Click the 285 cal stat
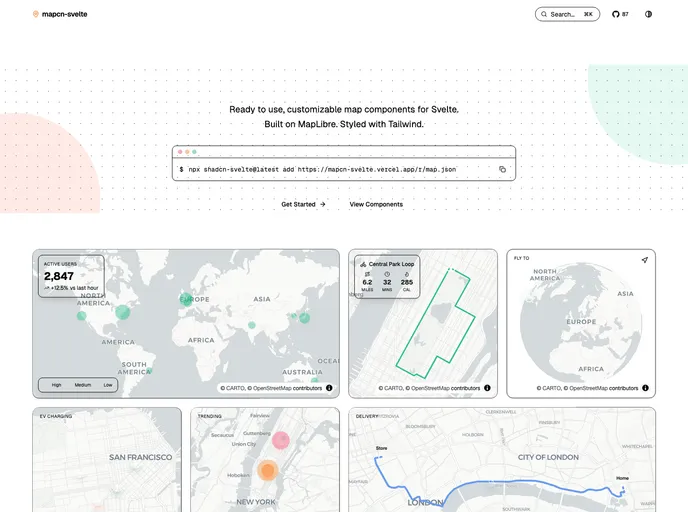 click(x=407, y=282)
